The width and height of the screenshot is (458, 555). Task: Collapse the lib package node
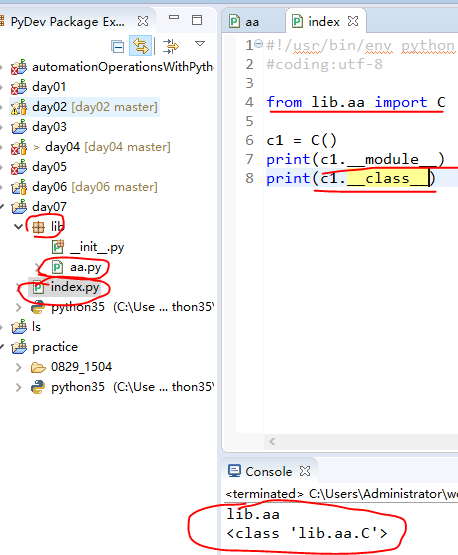[18, 226]
